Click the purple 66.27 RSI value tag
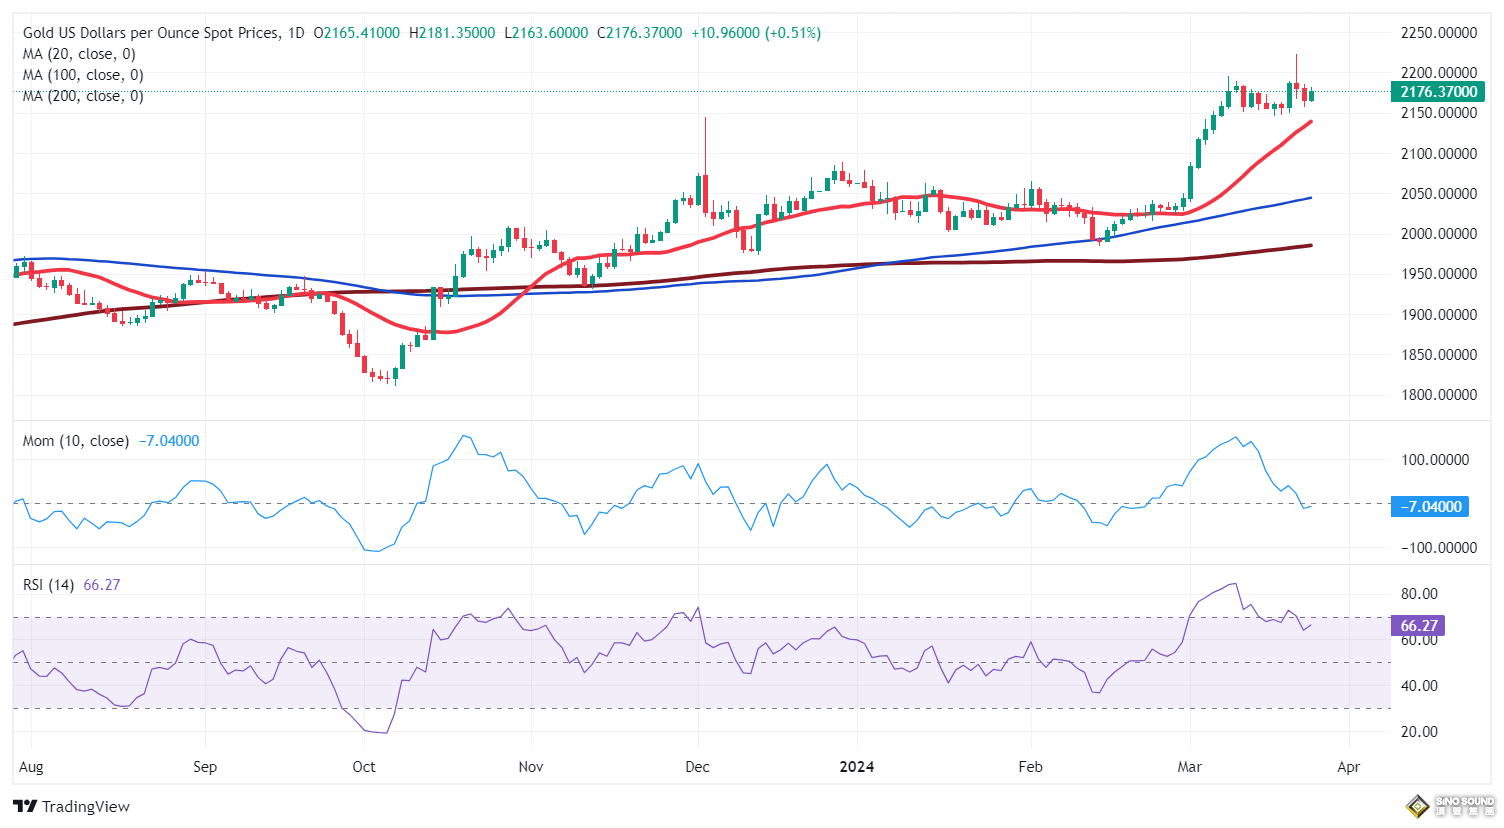1504x828 pixels. tap(1418, 626)
